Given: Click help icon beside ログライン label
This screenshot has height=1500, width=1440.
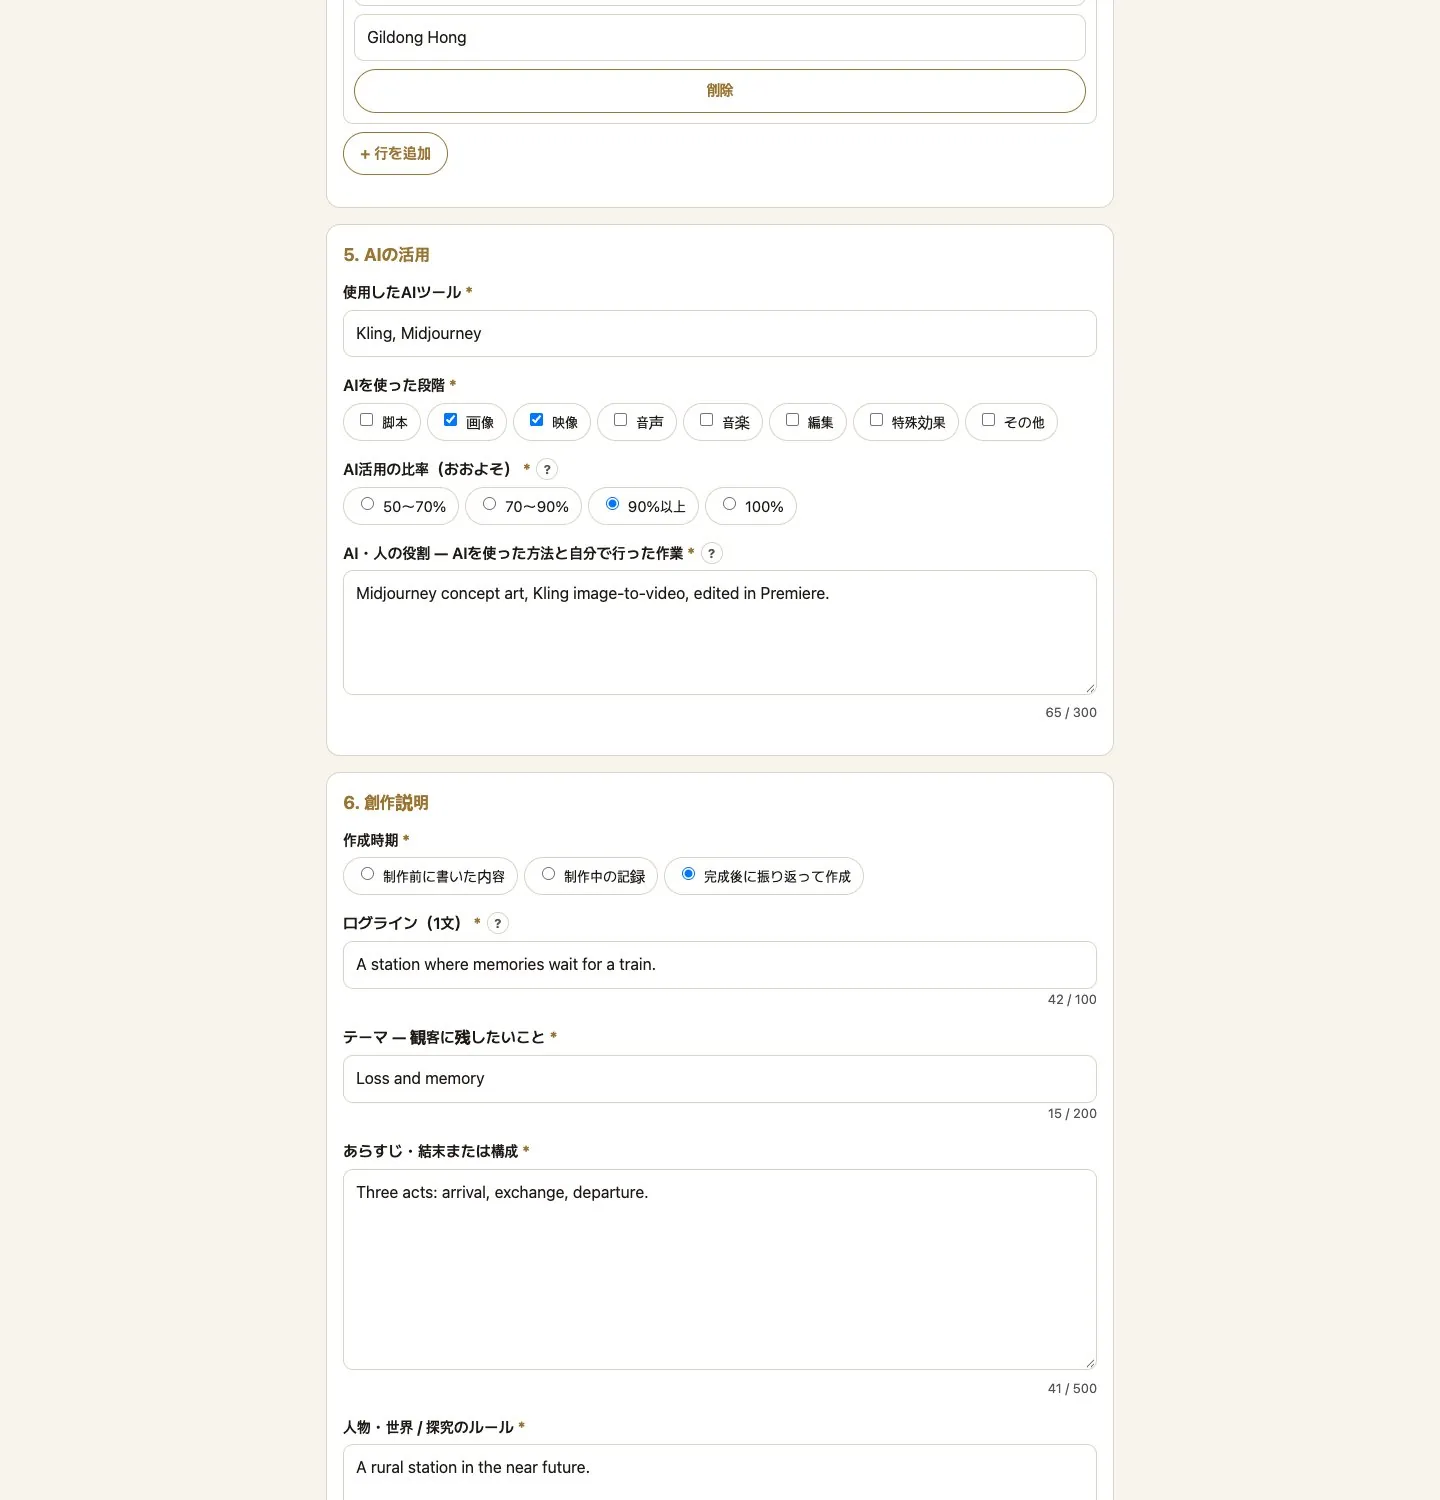Looking at the screenshot, I should pos(497,923).
